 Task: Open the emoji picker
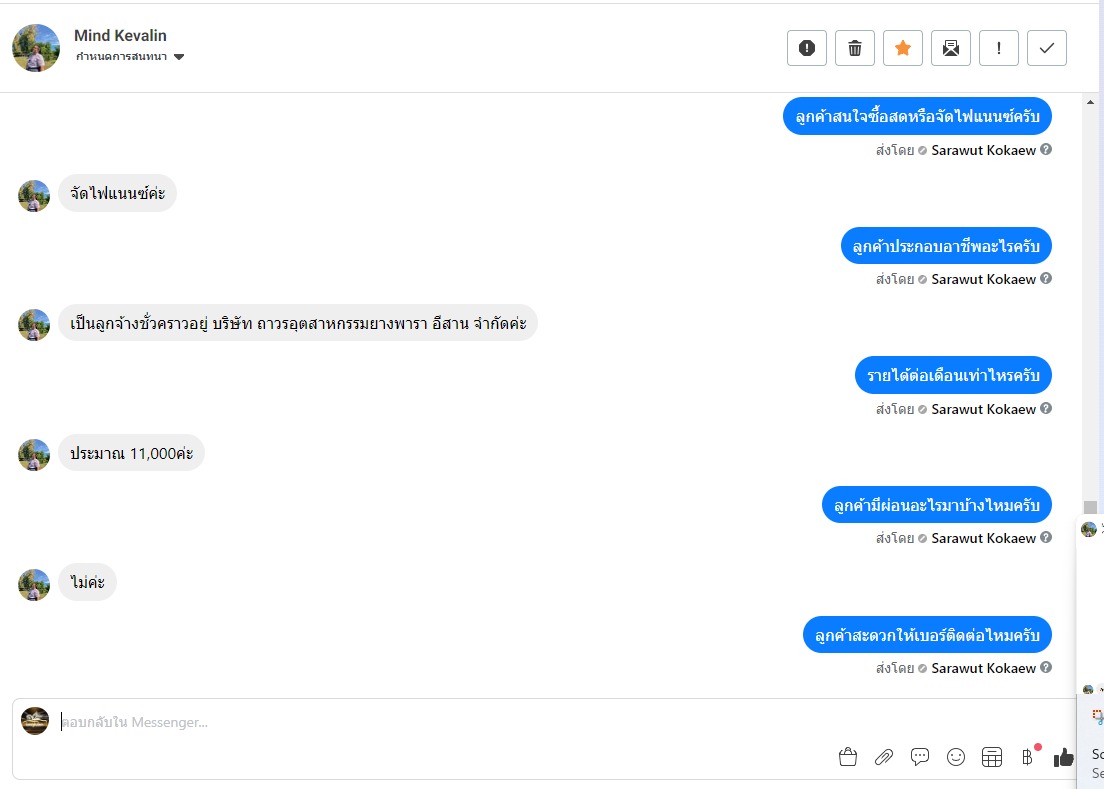(956, 757)
